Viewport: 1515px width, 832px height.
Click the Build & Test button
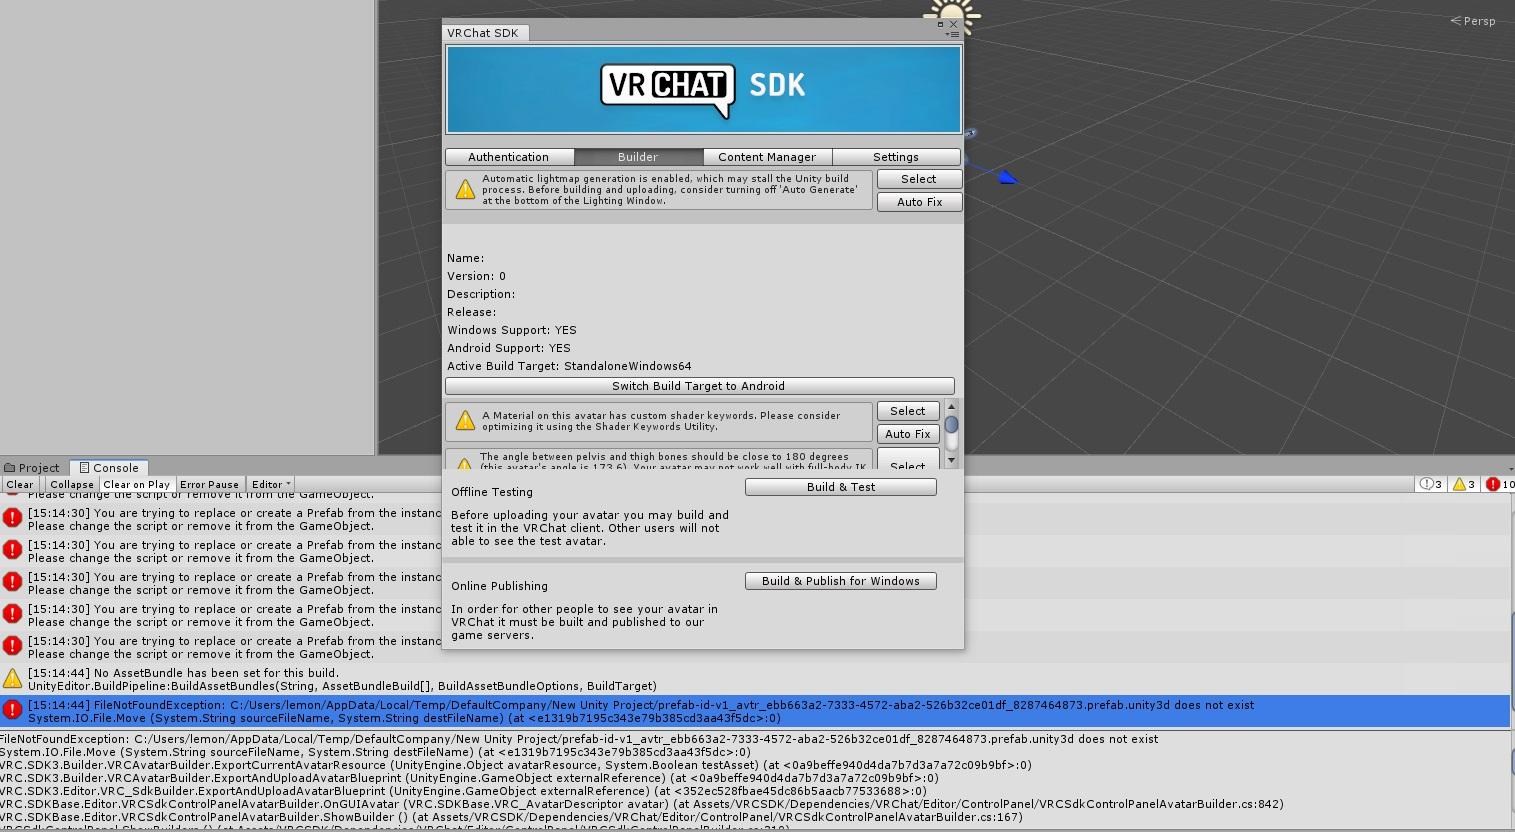coord(841,487)
